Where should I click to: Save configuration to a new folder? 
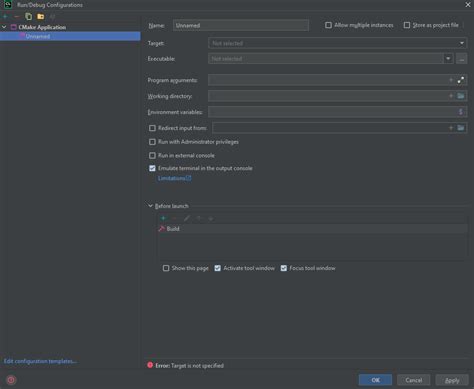(41, 16)
